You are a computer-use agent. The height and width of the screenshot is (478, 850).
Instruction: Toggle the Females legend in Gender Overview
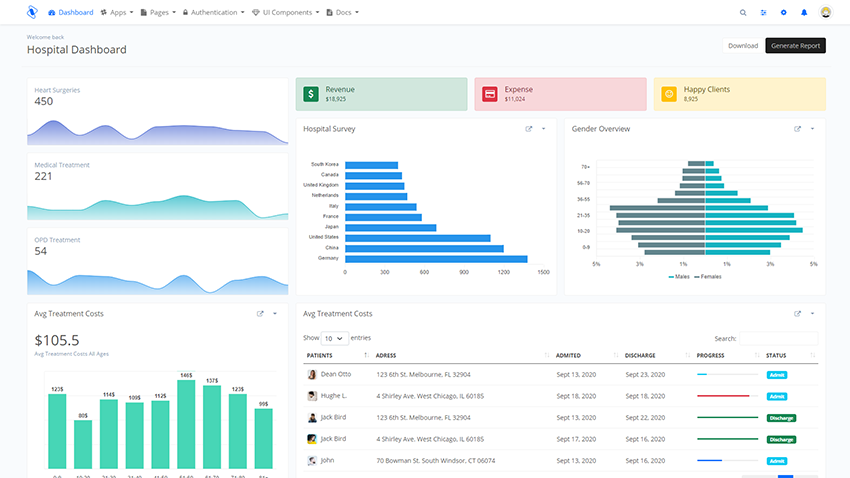coord(707,276)
